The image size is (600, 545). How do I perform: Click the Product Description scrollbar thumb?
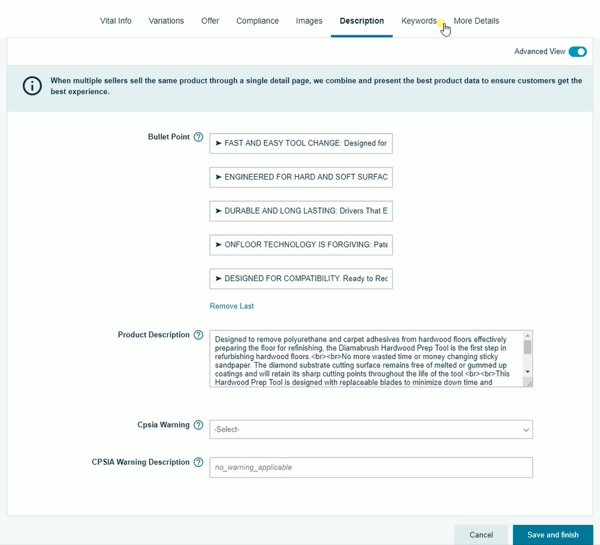[x=528, y=347]
